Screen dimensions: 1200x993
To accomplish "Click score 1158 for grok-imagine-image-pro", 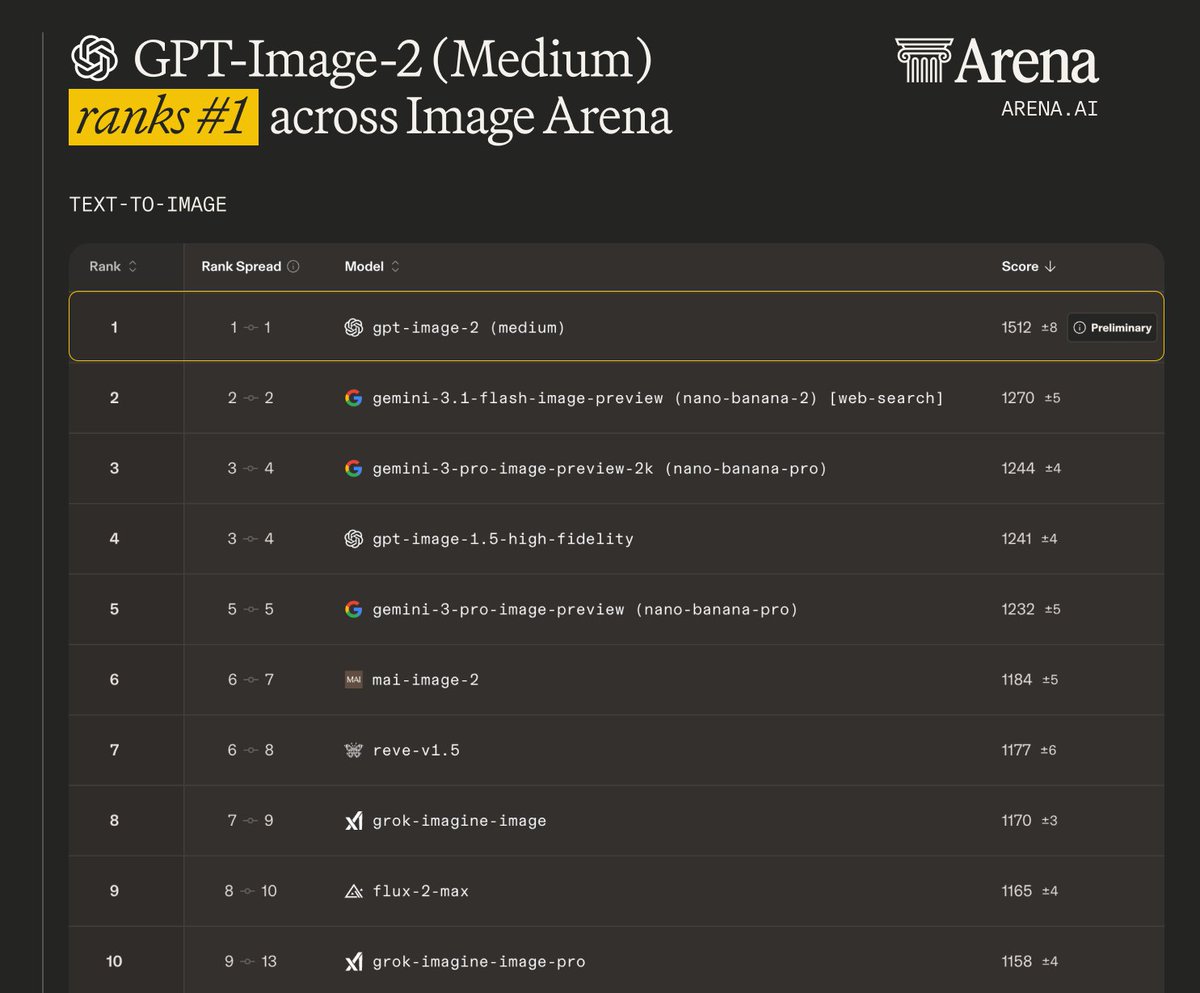I will click(x=1016, y=962).
